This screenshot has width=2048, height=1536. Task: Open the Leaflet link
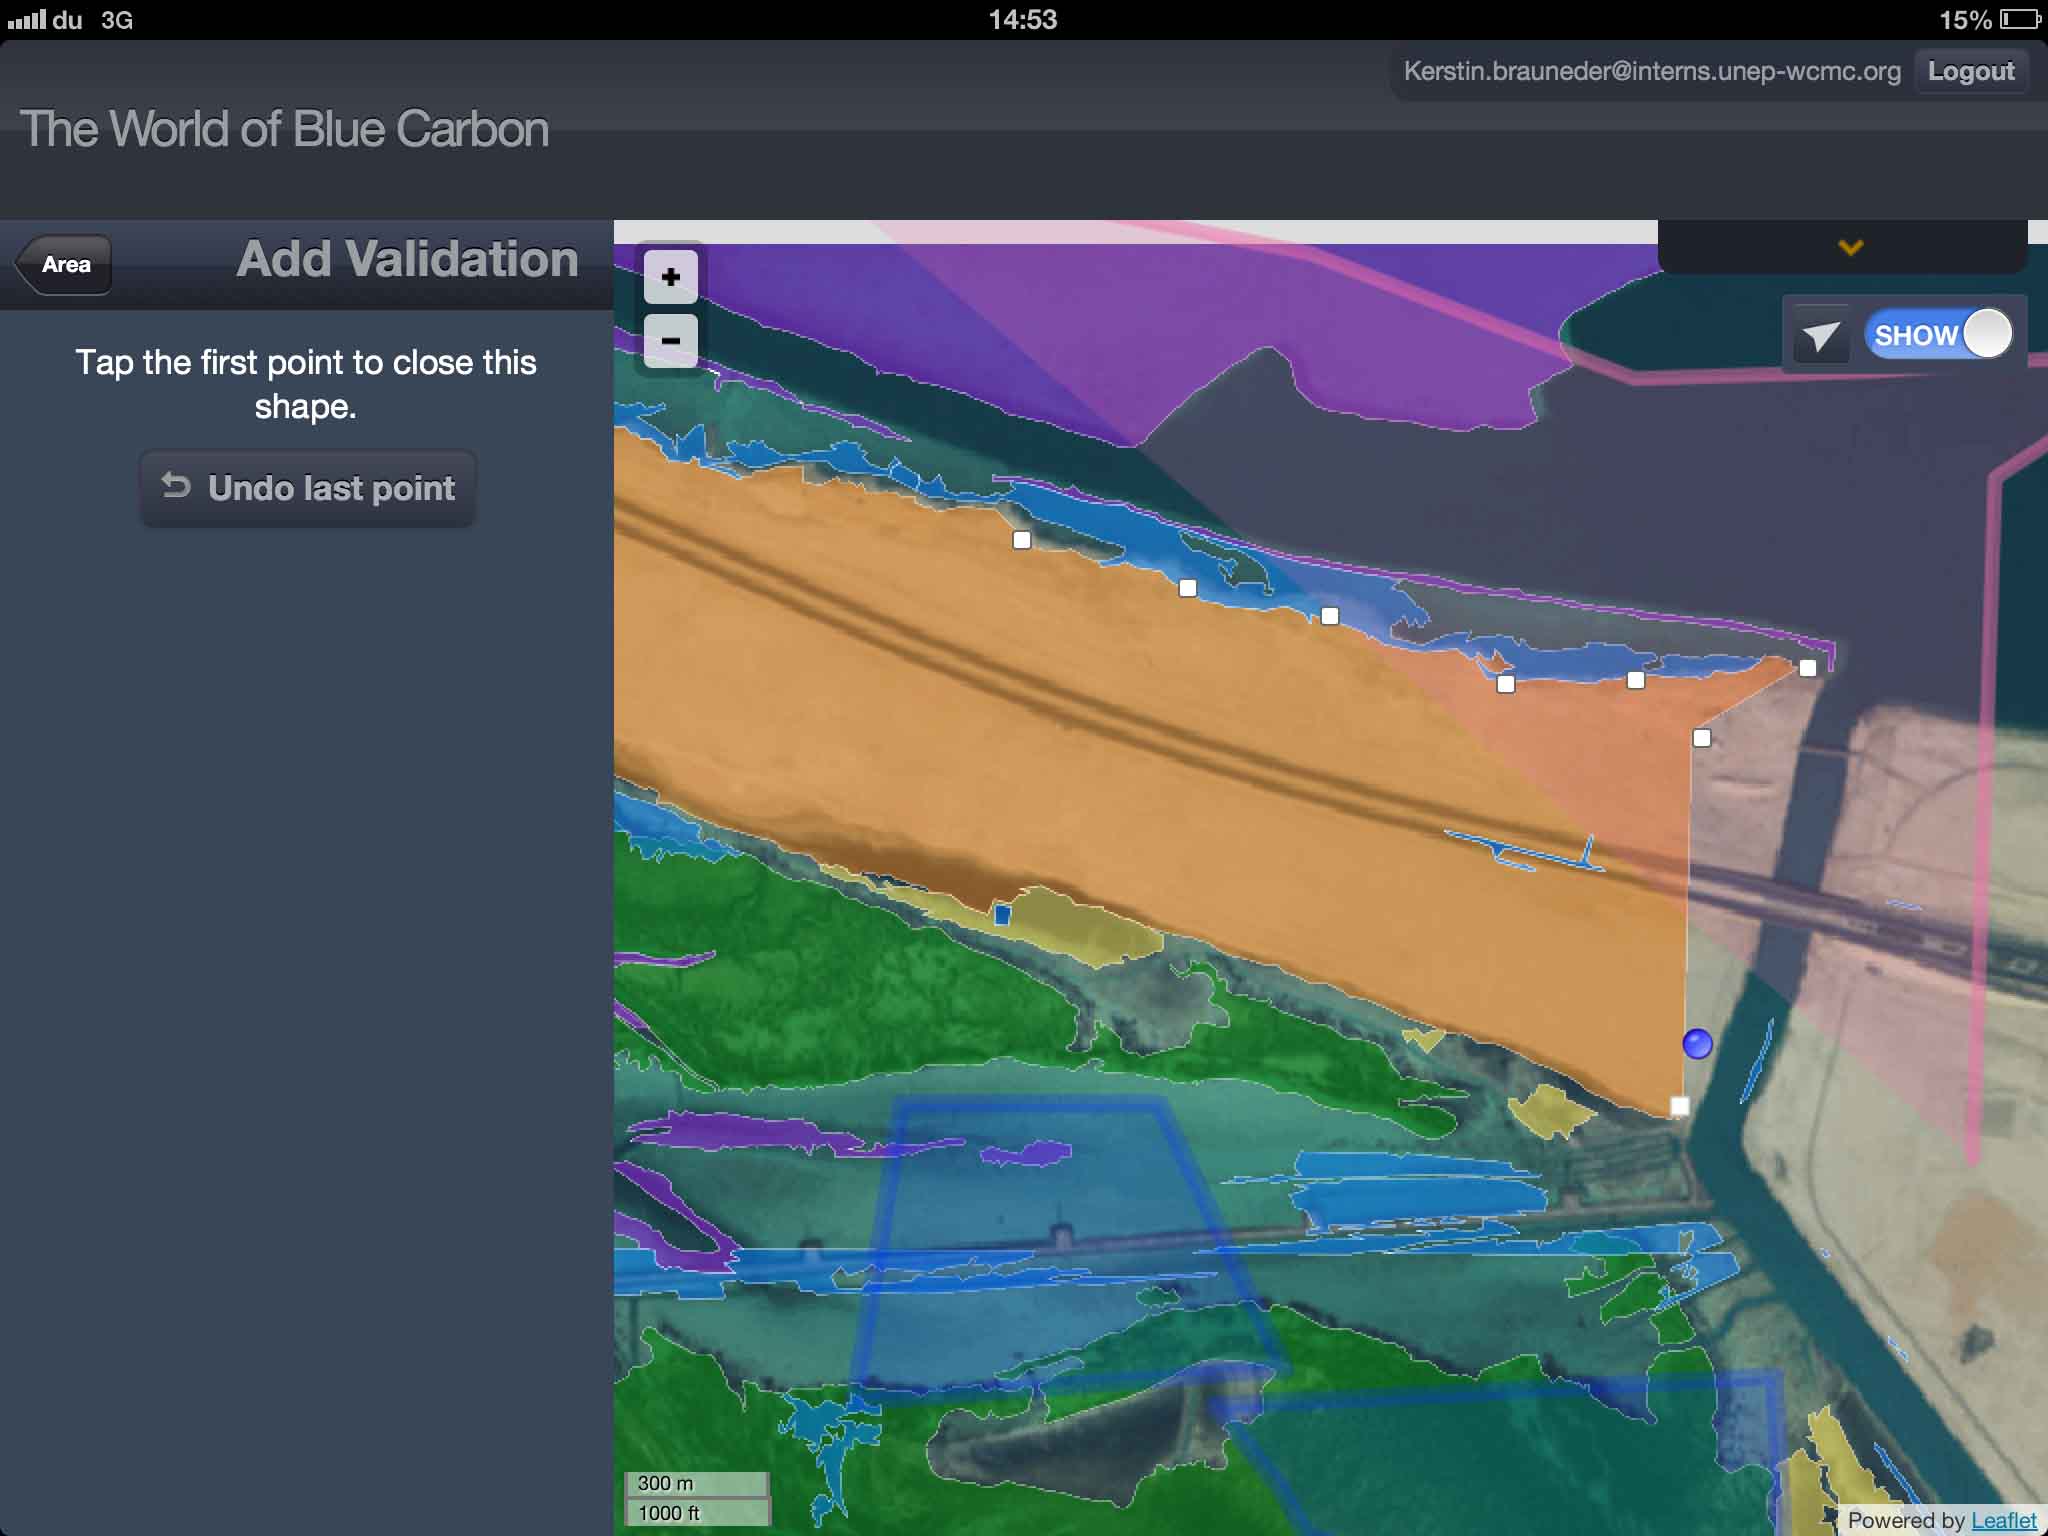(x=2003, y=1520)
